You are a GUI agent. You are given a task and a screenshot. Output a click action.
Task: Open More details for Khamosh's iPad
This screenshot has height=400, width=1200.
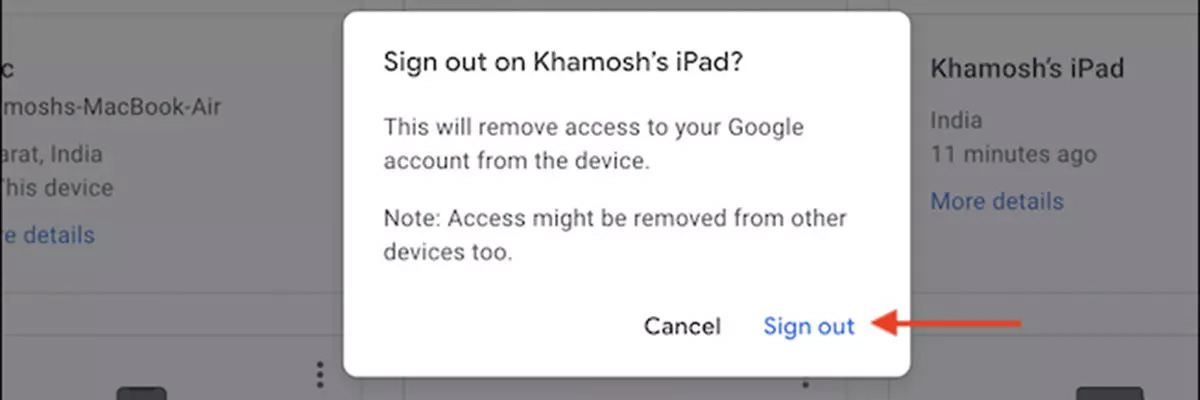click(997, 201)
